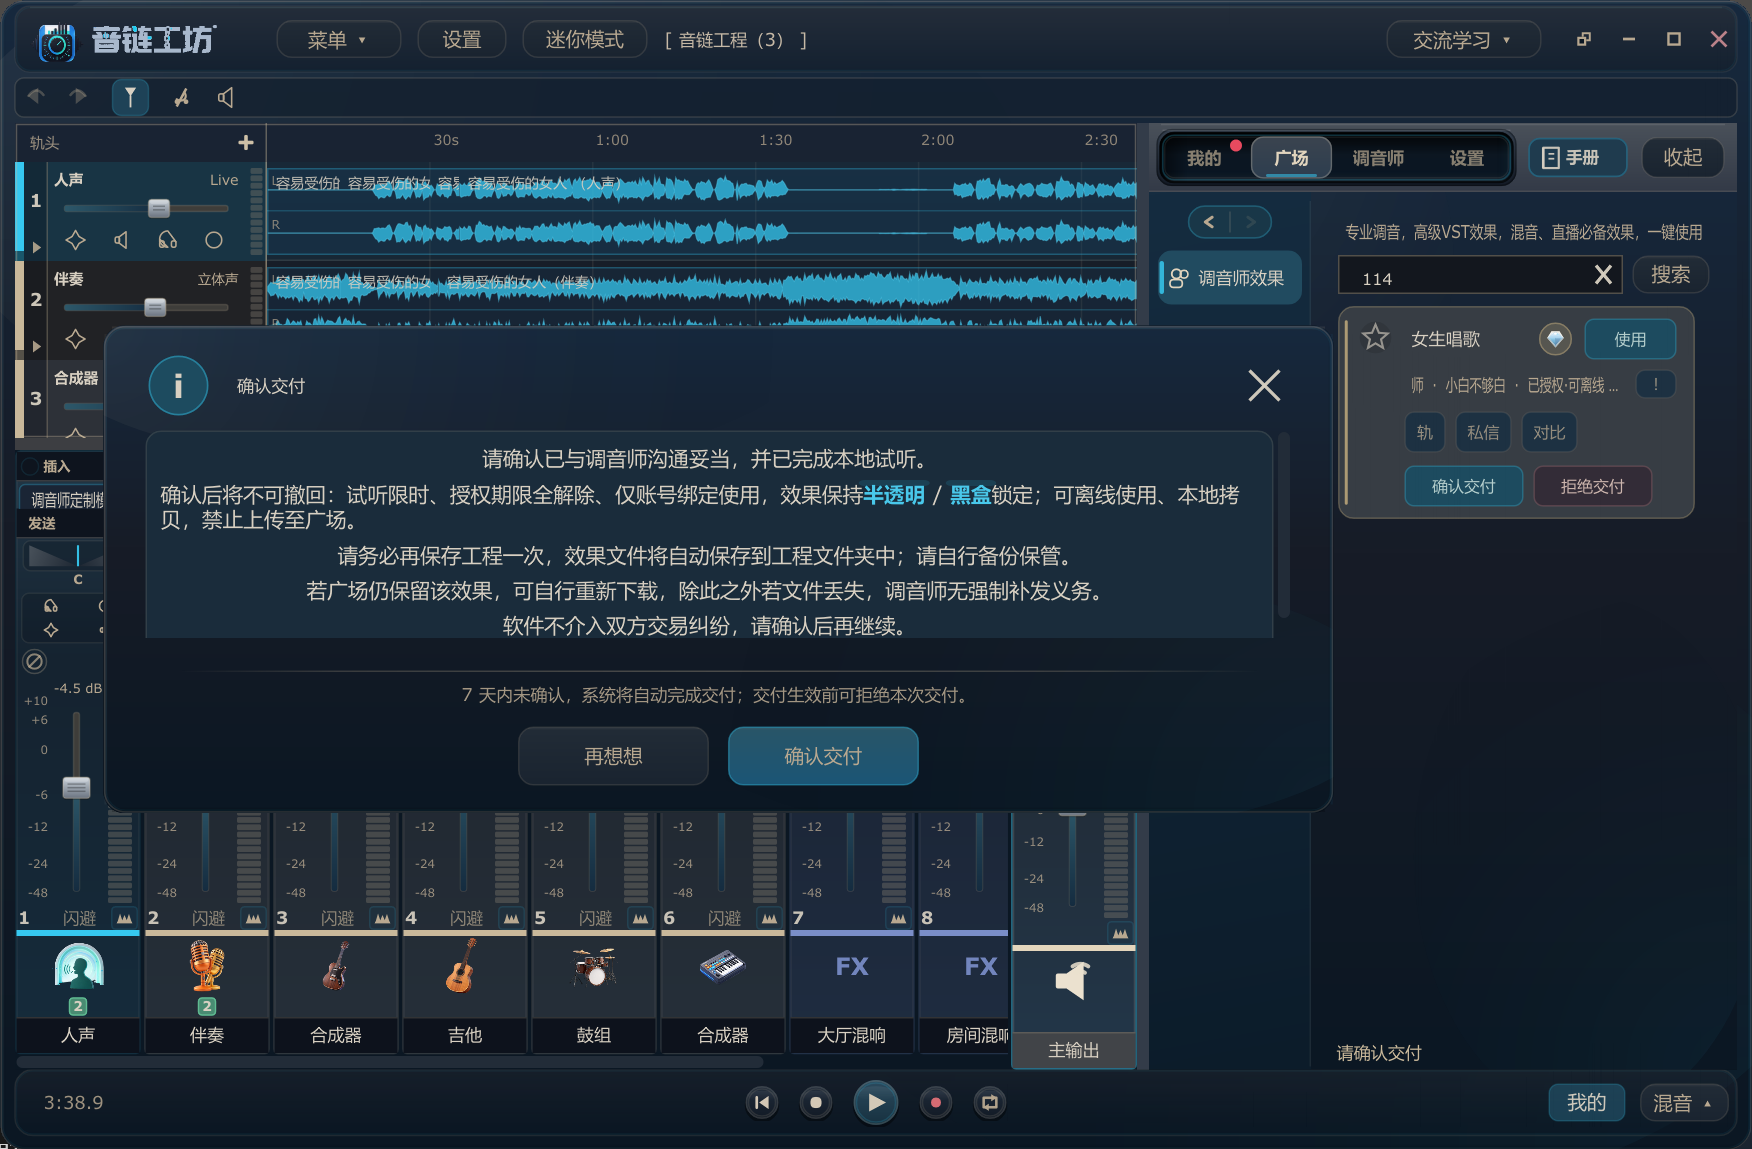The height and width of the screenshot is (1149, 1752).
Task: Arm recording circle on 人声 track
Action: point(213,240)
